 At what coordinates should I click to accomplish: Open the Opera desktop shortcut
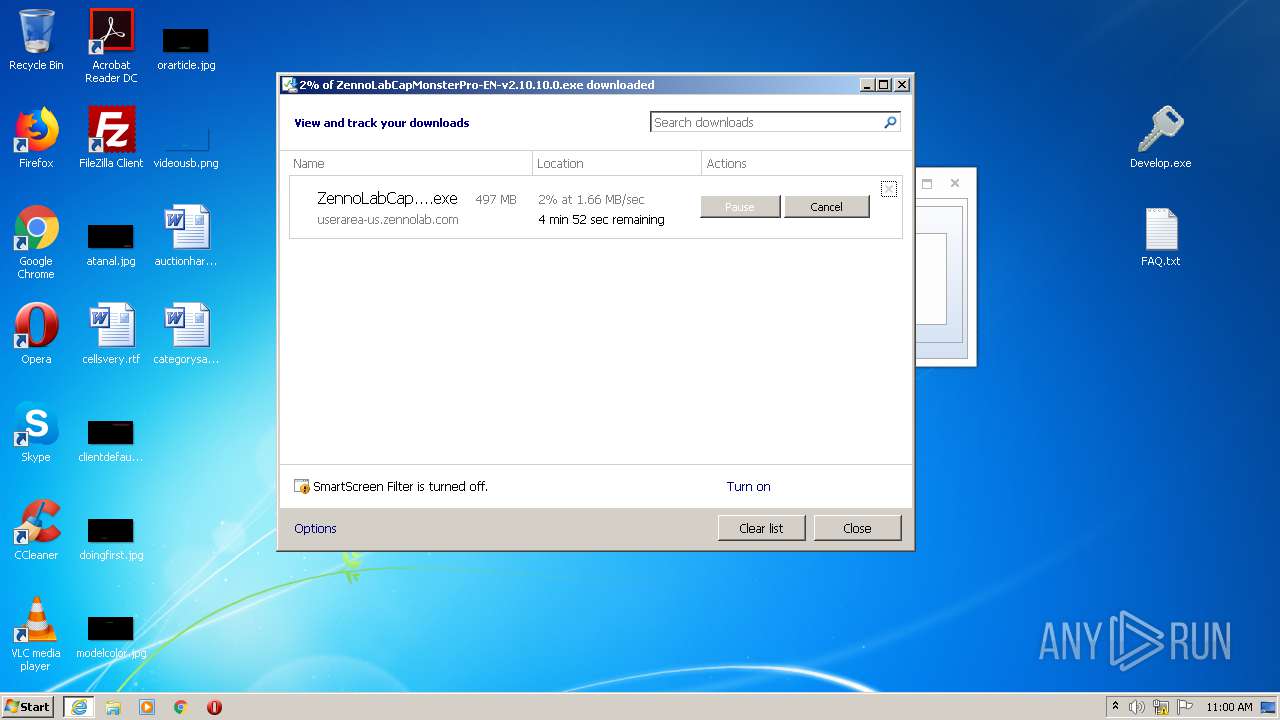[36, 334]
